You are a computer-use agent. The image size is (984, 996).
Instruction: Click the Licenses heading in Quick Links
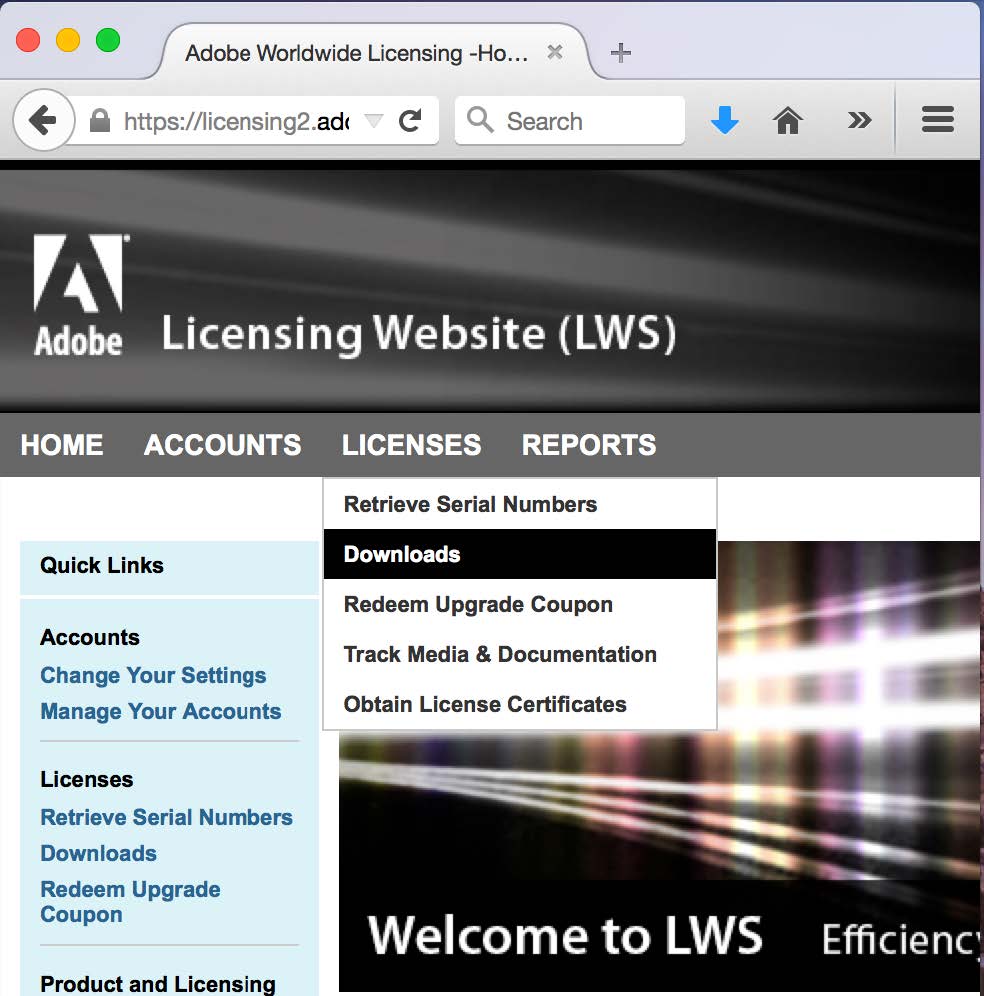pyautogui.click(x=86, y=779)
